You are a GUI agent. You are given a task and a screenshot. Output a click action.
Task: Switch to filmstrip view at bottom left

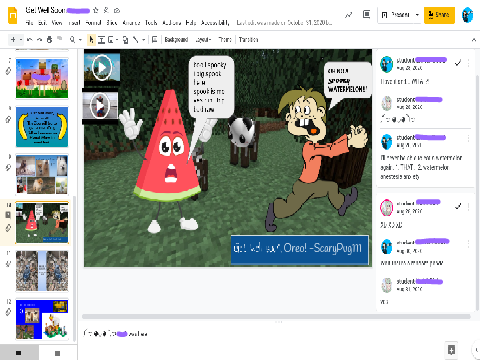coord(19,353)
